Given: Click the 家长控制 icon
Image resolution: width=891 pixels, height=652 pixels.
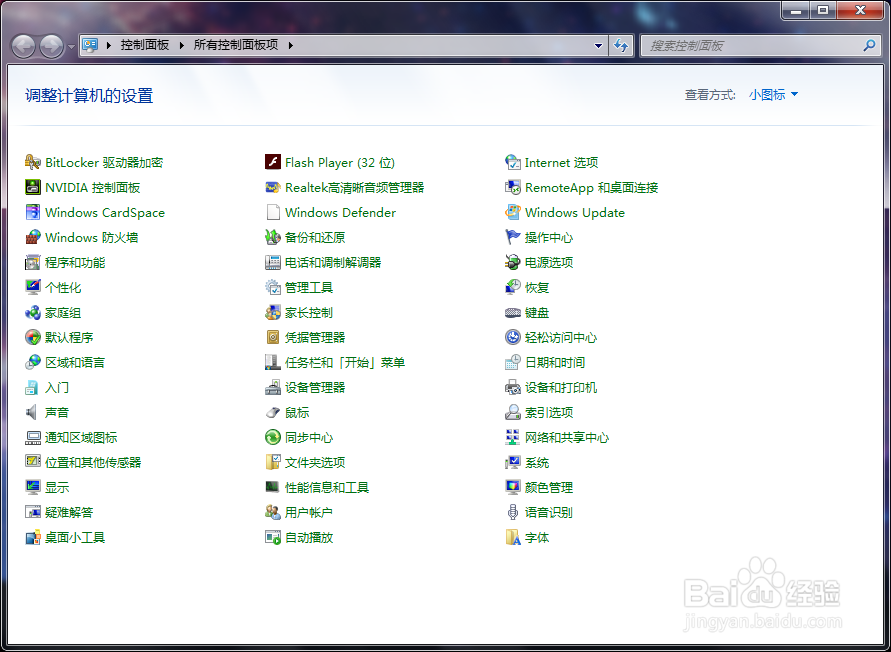Looking at the screenshot, I should click(273, 313).
